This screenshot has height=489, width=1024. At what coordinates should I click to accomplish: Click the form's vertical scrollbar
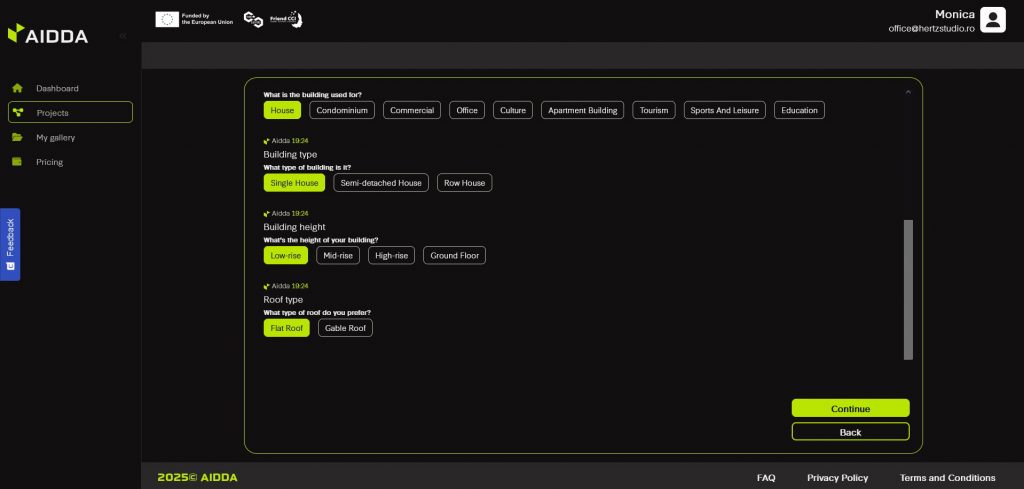(x=908, y=289)
